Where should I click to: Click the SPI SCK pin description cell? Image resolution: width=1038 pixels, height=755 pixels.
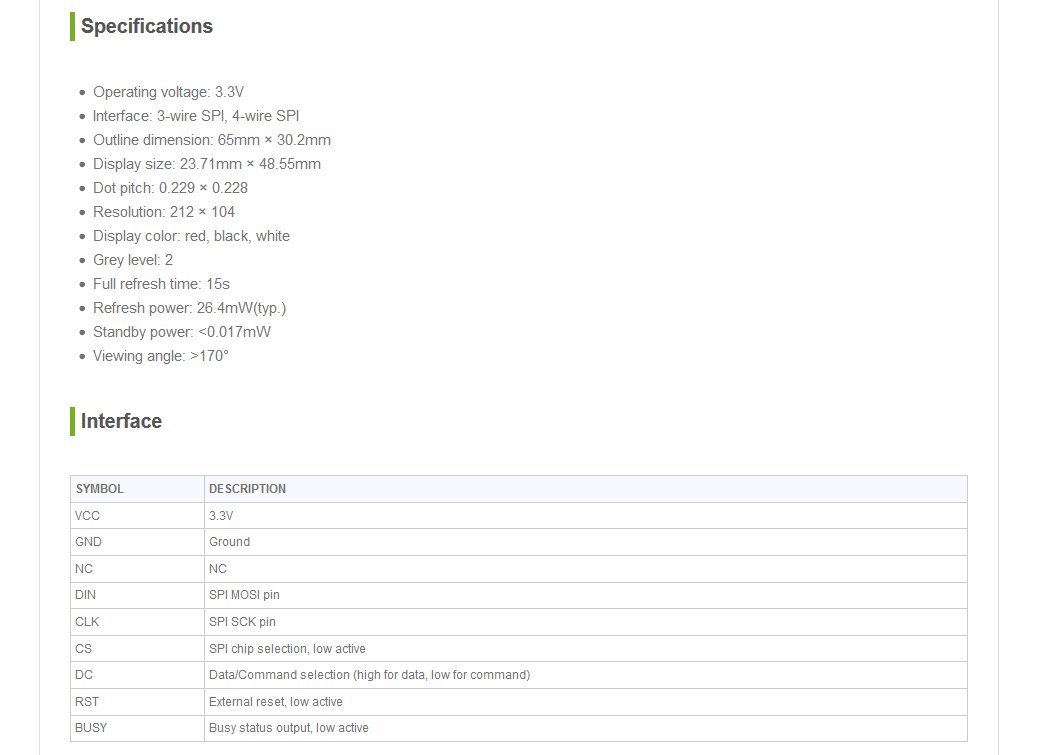coord(242,622)
